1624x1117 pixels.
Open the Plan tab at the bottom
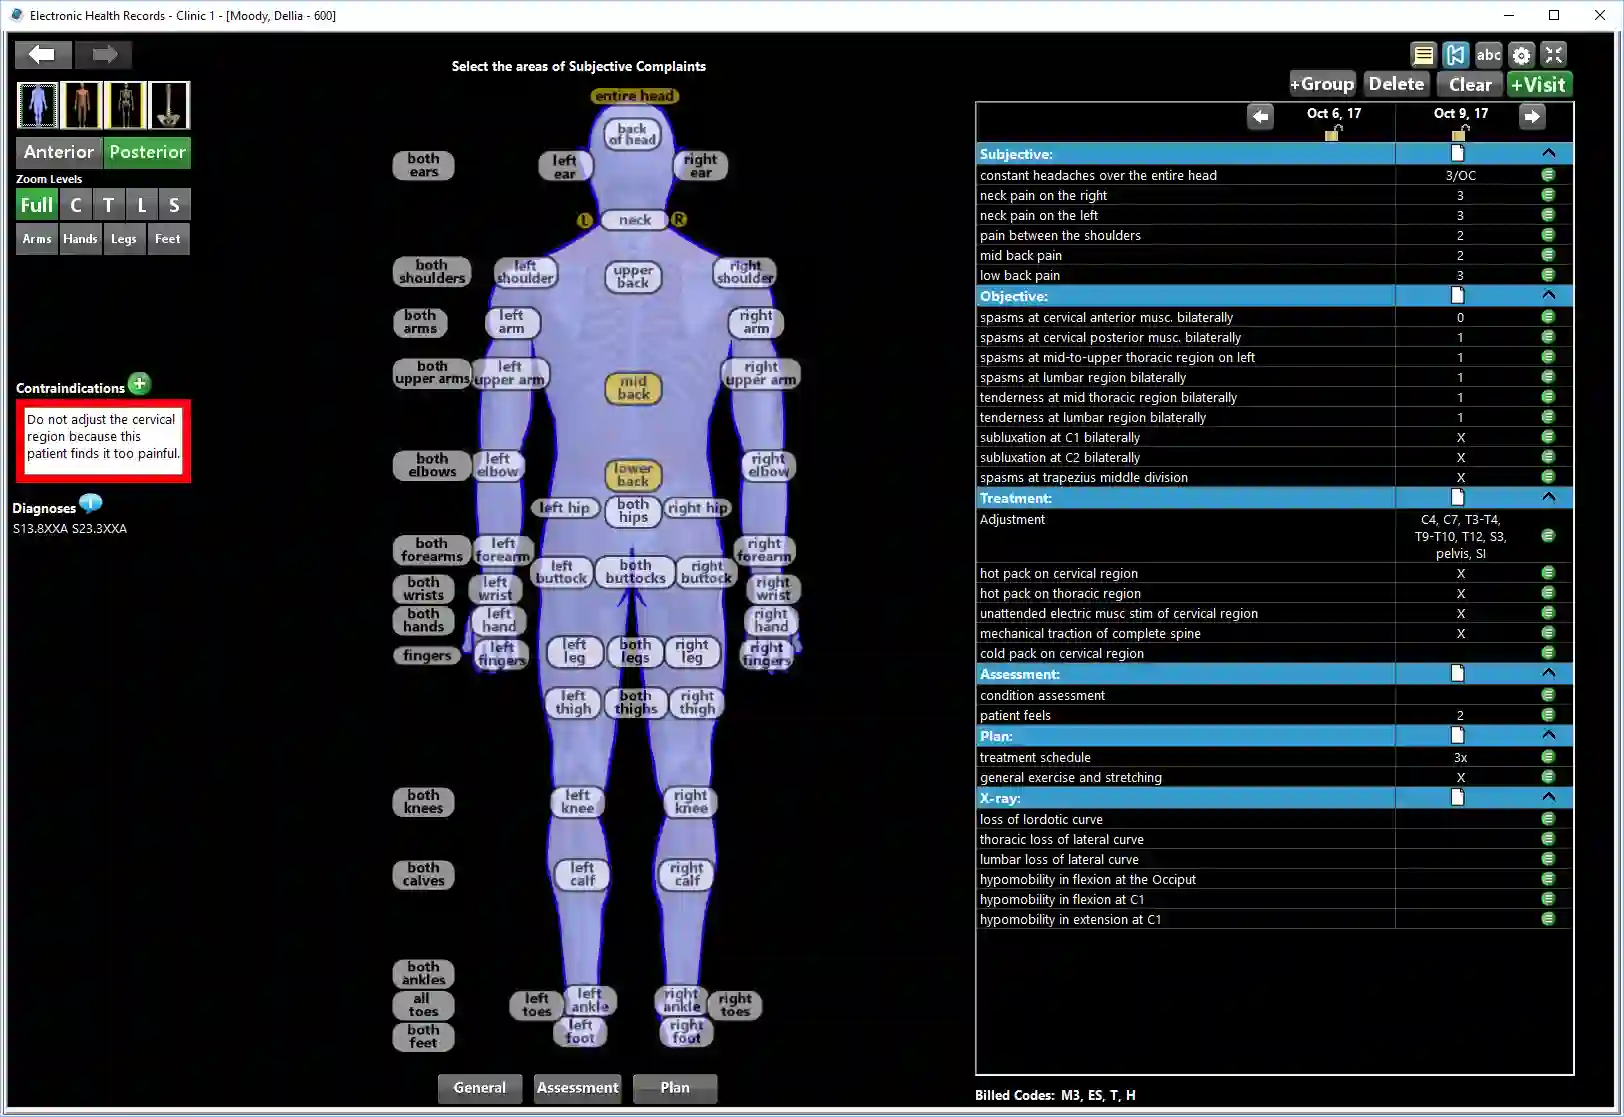point(674,1088)
